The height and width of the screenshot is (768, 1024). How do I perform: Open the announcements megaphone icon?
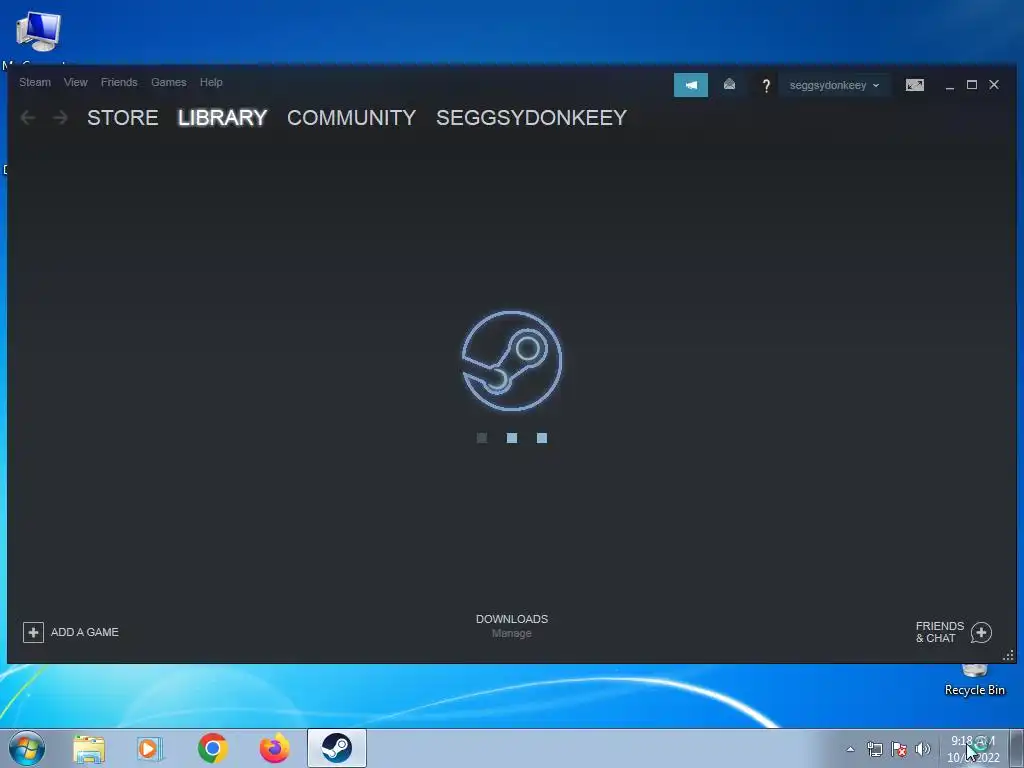(x=691, y=85)
